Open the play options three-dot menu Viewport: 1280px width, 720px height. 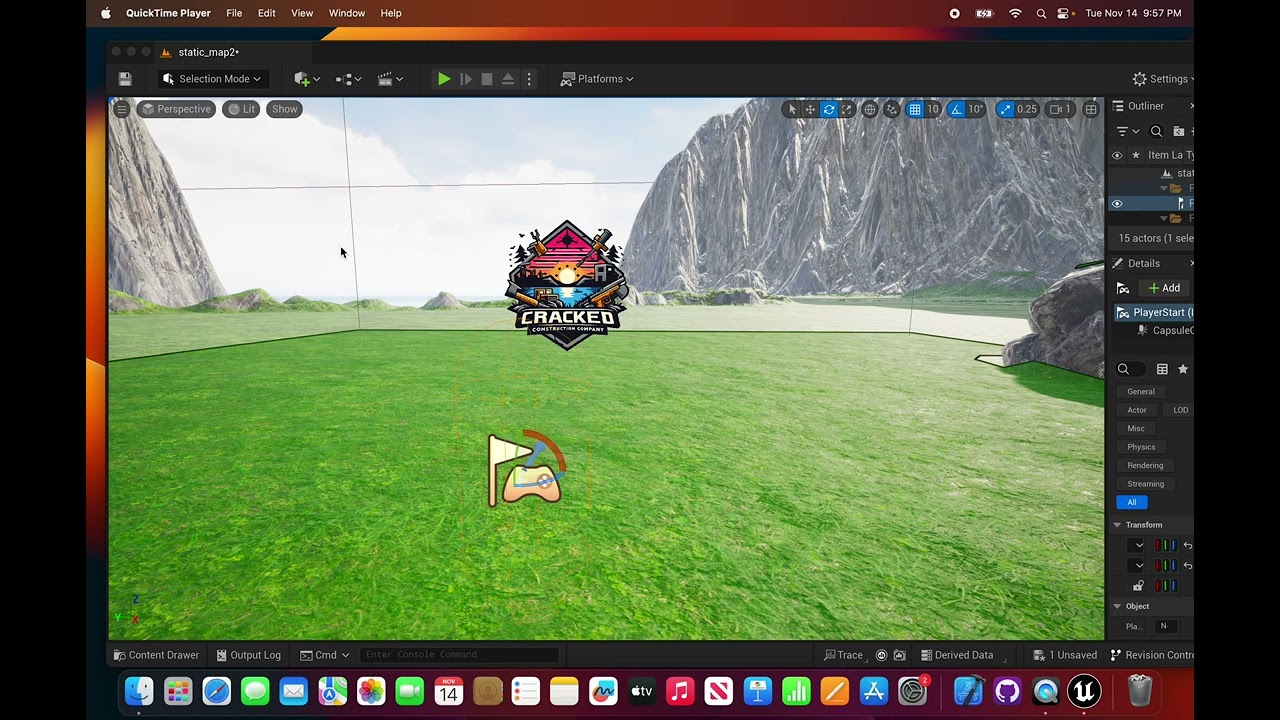(x=530, y=79)
